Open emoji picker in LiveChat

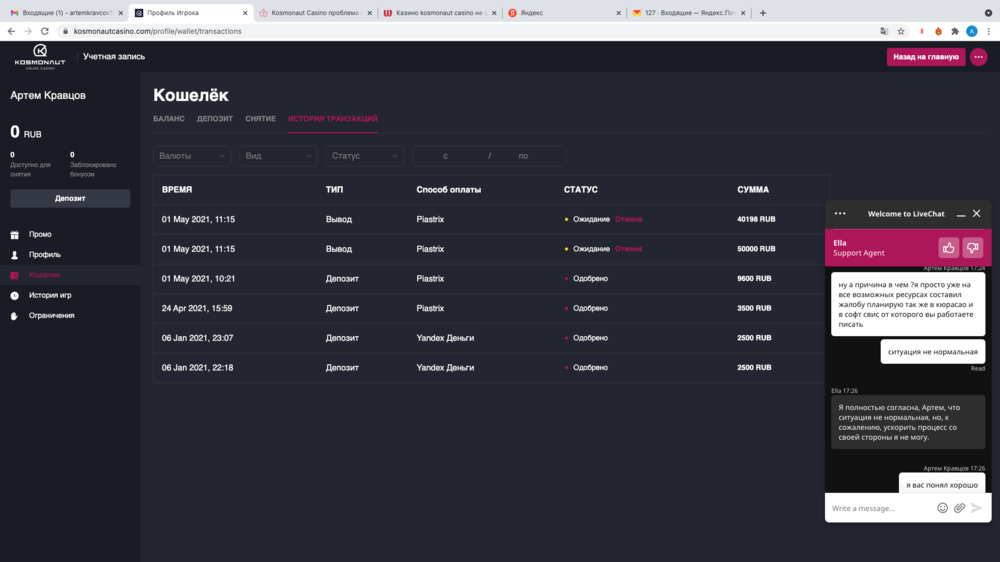click(x=942, y=508)
